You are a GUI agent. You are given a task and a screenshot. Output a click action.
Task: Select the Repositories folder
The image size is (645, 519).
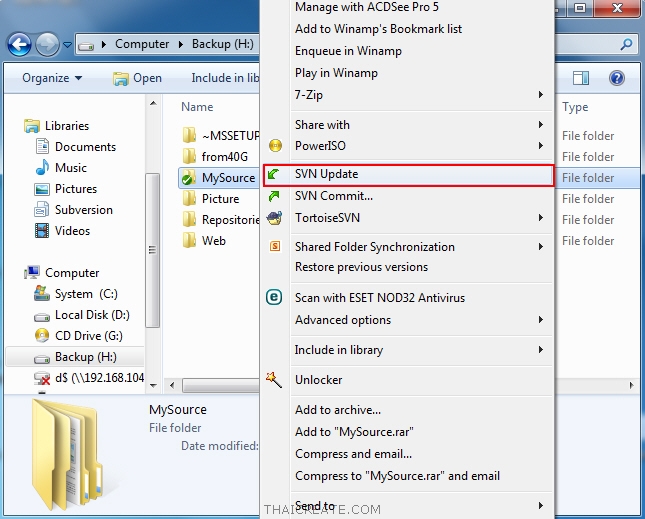(x=220, y=220)
